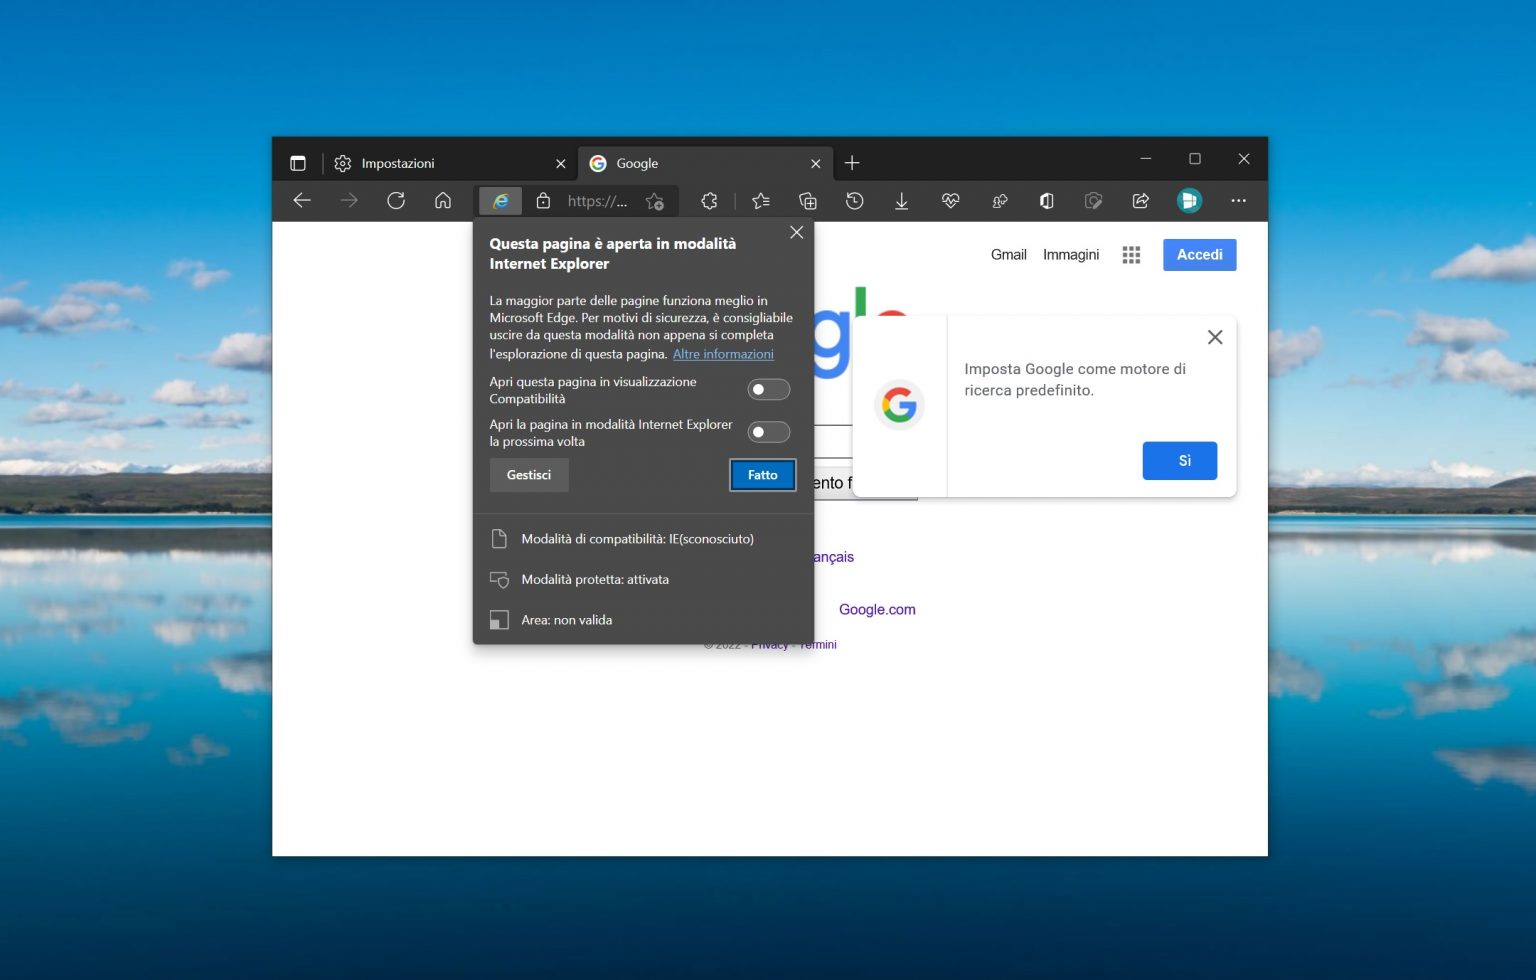Screen dimensions: 1536x980
Task: Click Sì to set Google as default
Action: (x=1180, y=460)
